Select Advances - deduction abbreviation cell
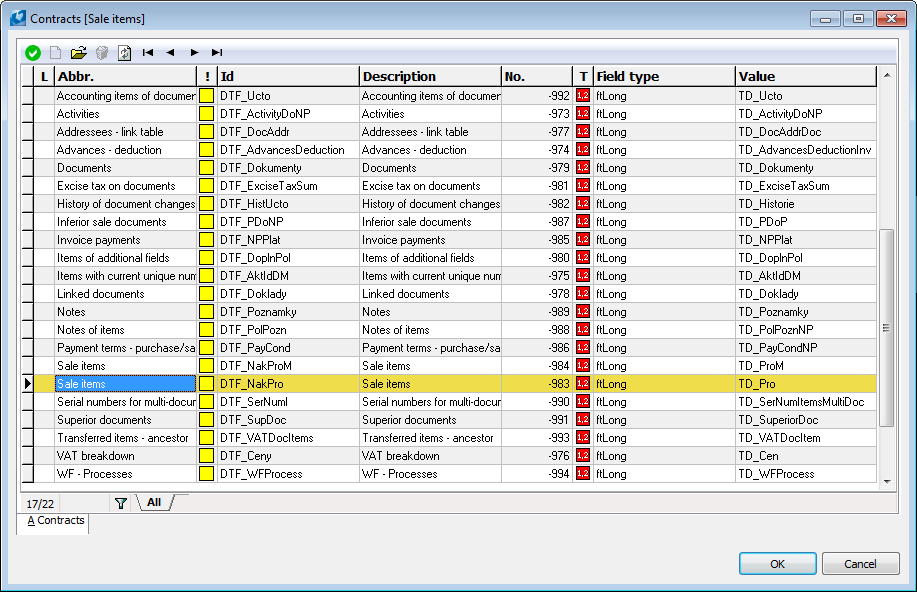Viewport: 917px width, 592px height. pos(126,150)
